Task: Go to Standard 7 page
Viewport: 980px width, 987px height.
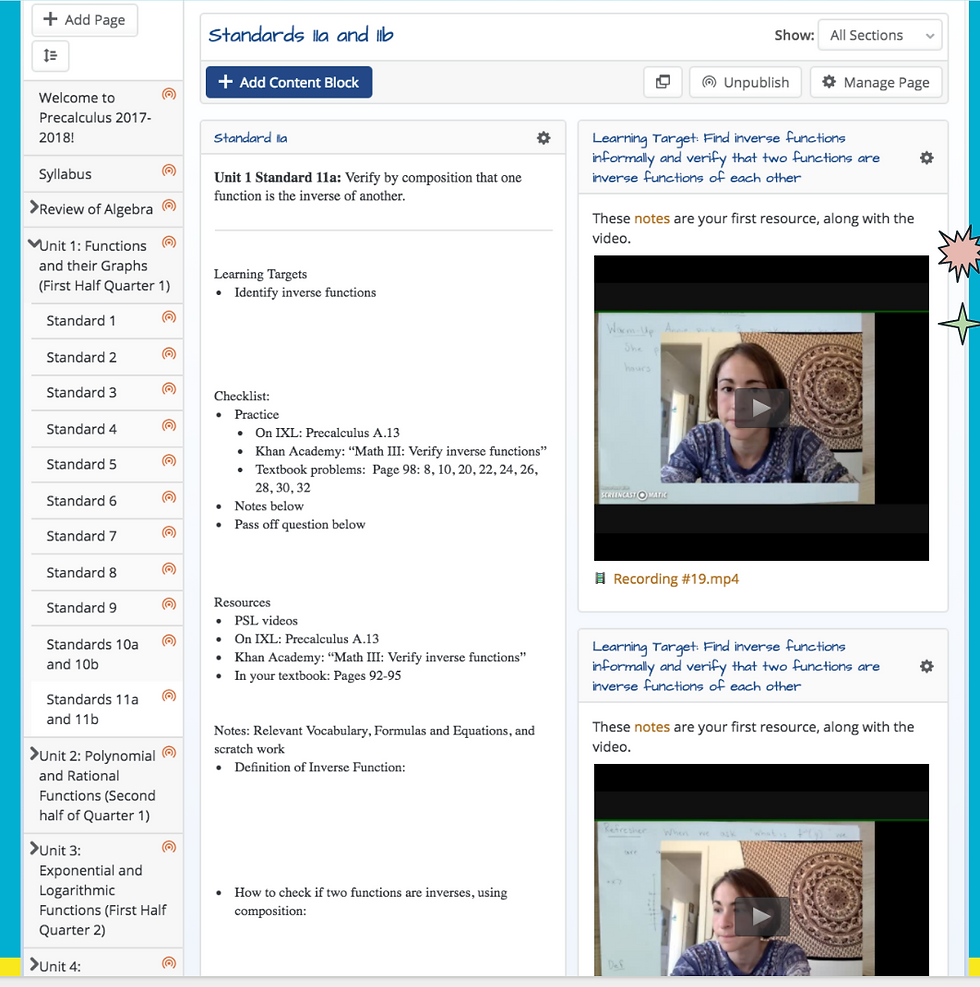Action: click(x=81, y=536)
